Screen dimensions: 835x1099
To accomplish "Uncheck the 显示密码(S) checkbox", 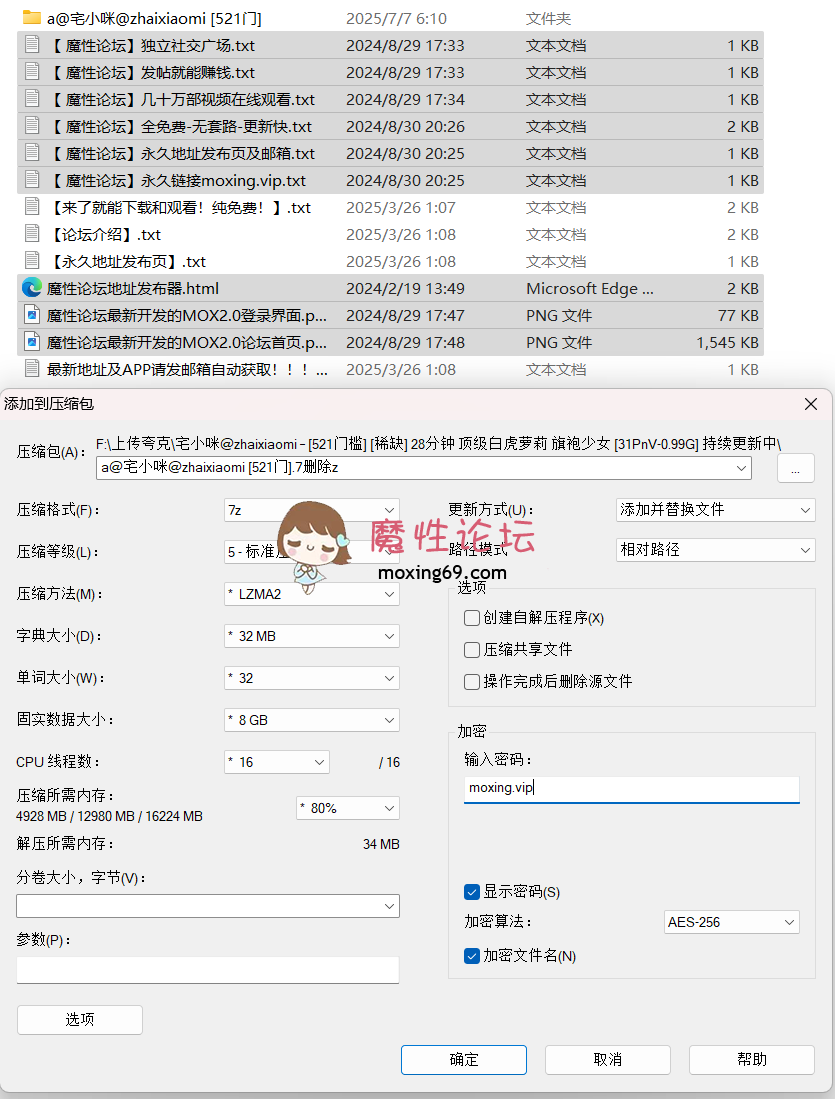I will [472, 892].
